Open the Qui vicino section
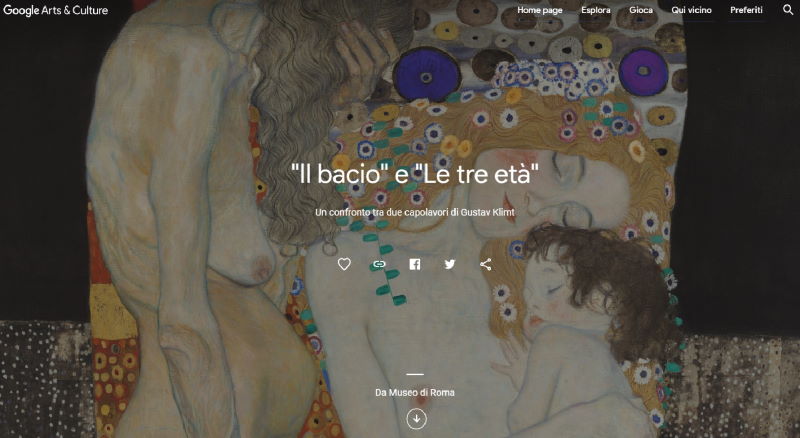Screen dimensions: 800x438 point(691,10)
